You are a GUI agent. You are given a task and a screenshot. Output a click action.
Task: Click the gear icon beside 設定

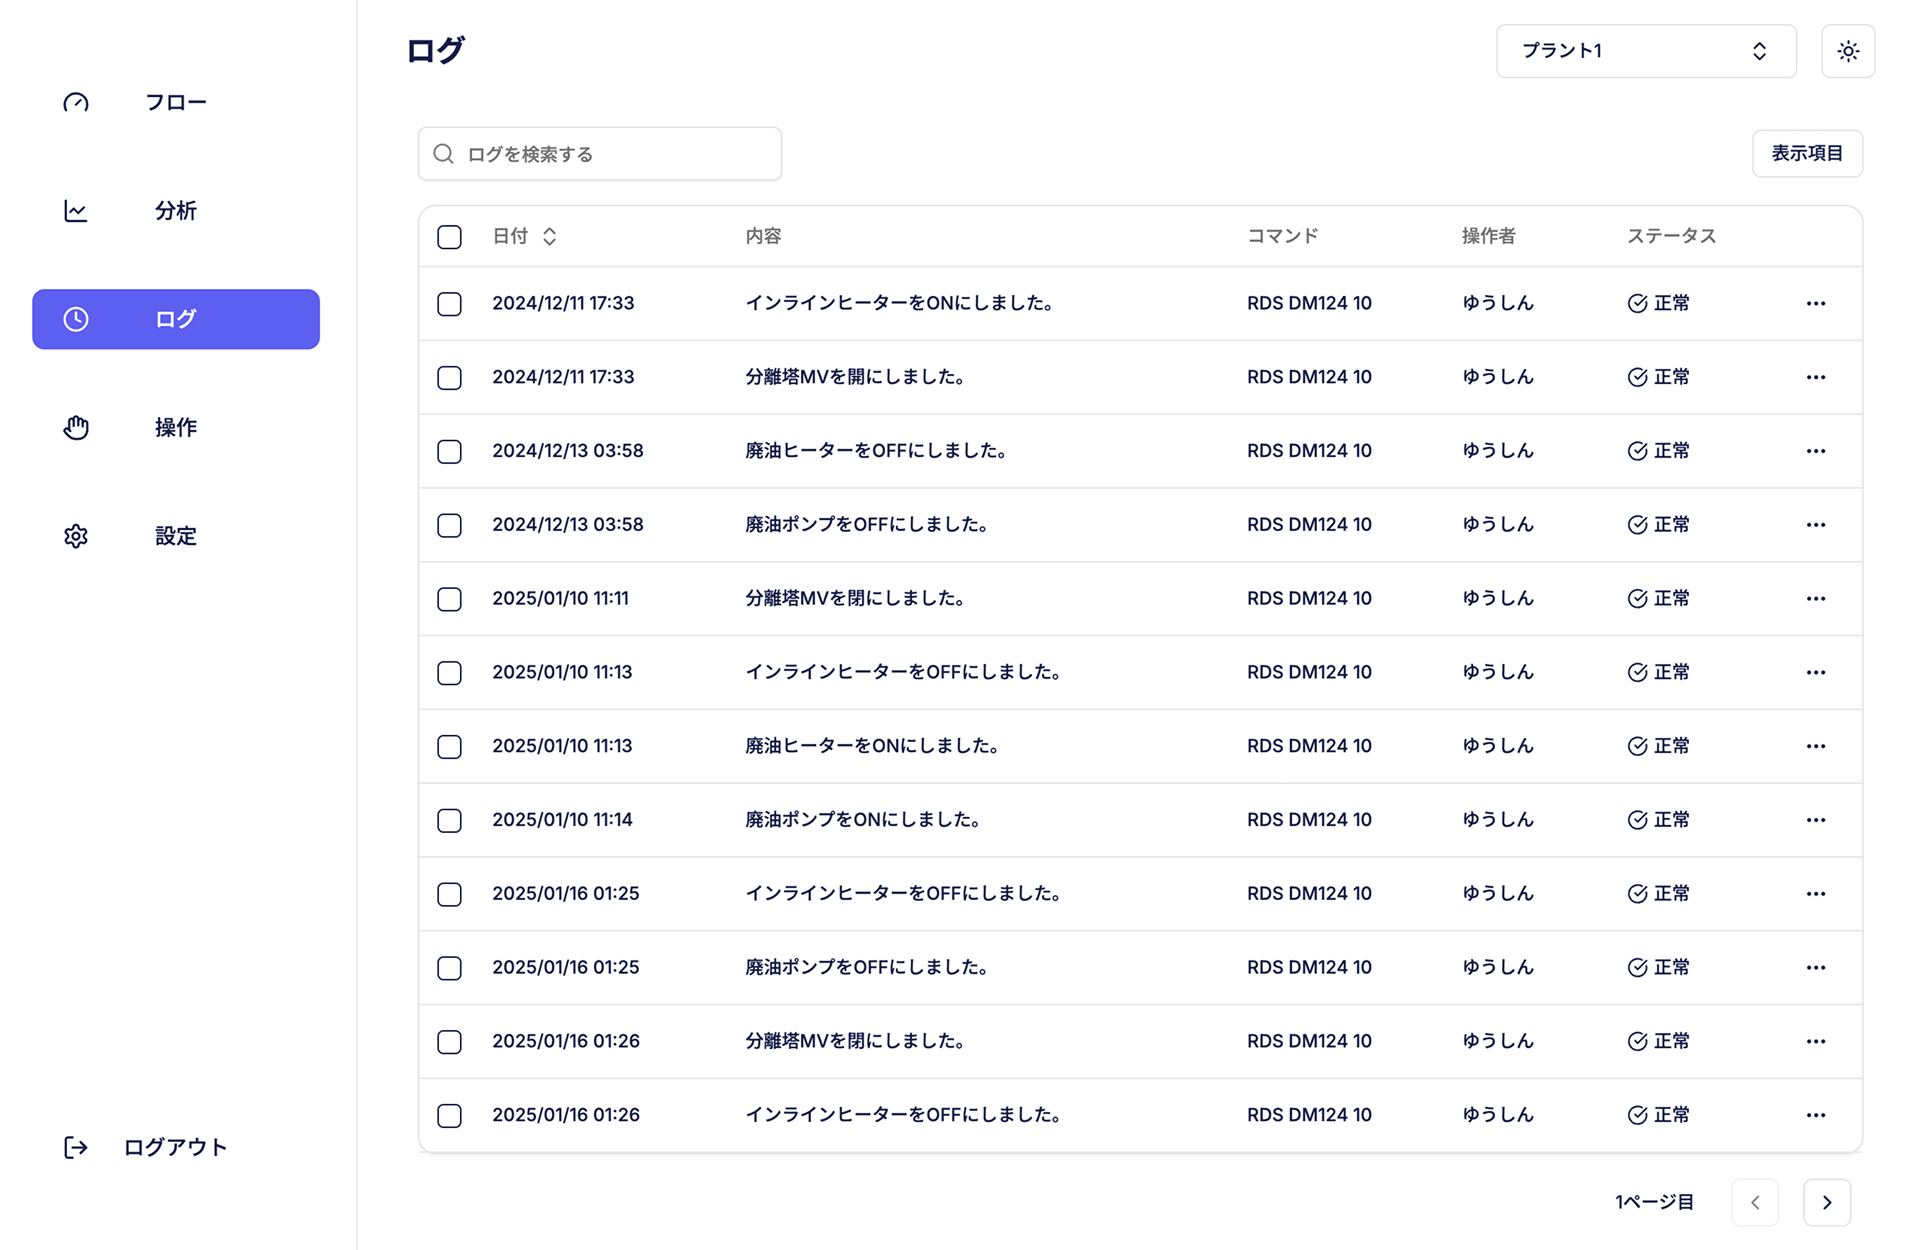76,536
